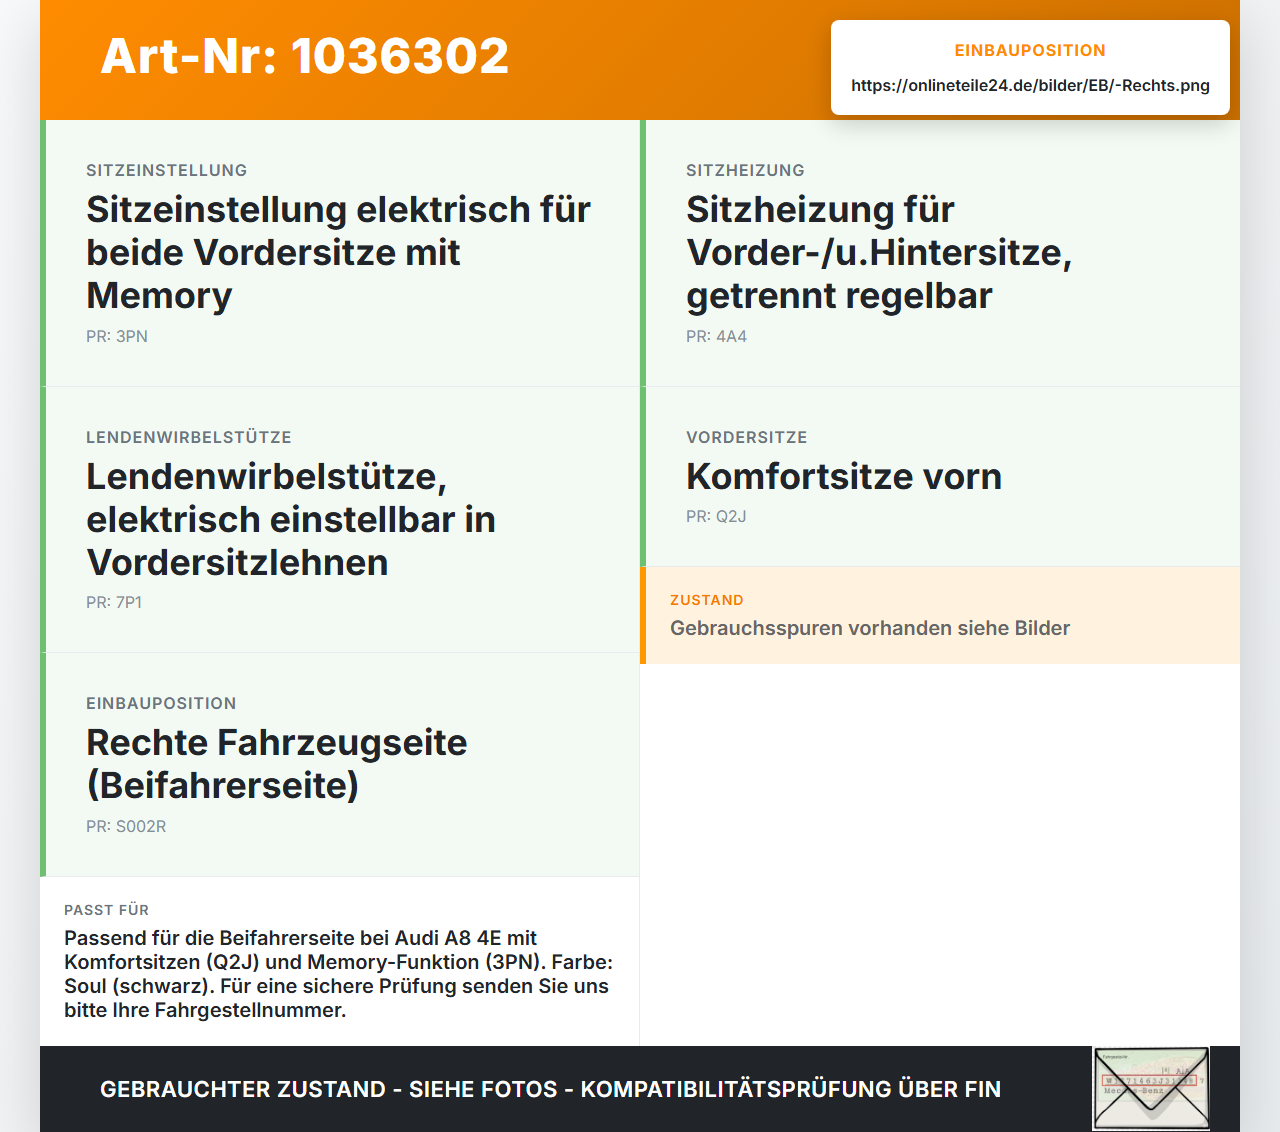Click the VORDERSITZE category label

(747, 437)
